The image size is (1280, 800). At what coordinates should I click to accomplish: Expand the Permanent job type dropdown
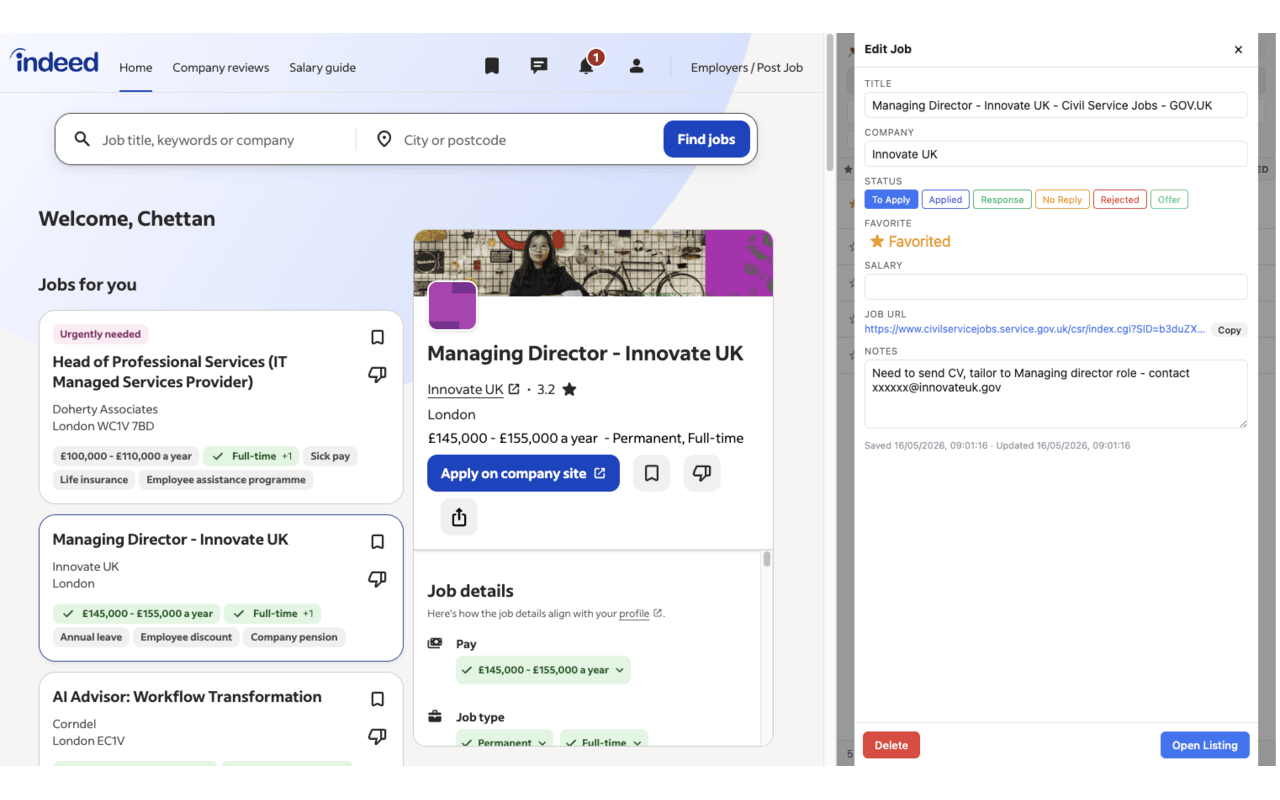[x=503, y=741]
